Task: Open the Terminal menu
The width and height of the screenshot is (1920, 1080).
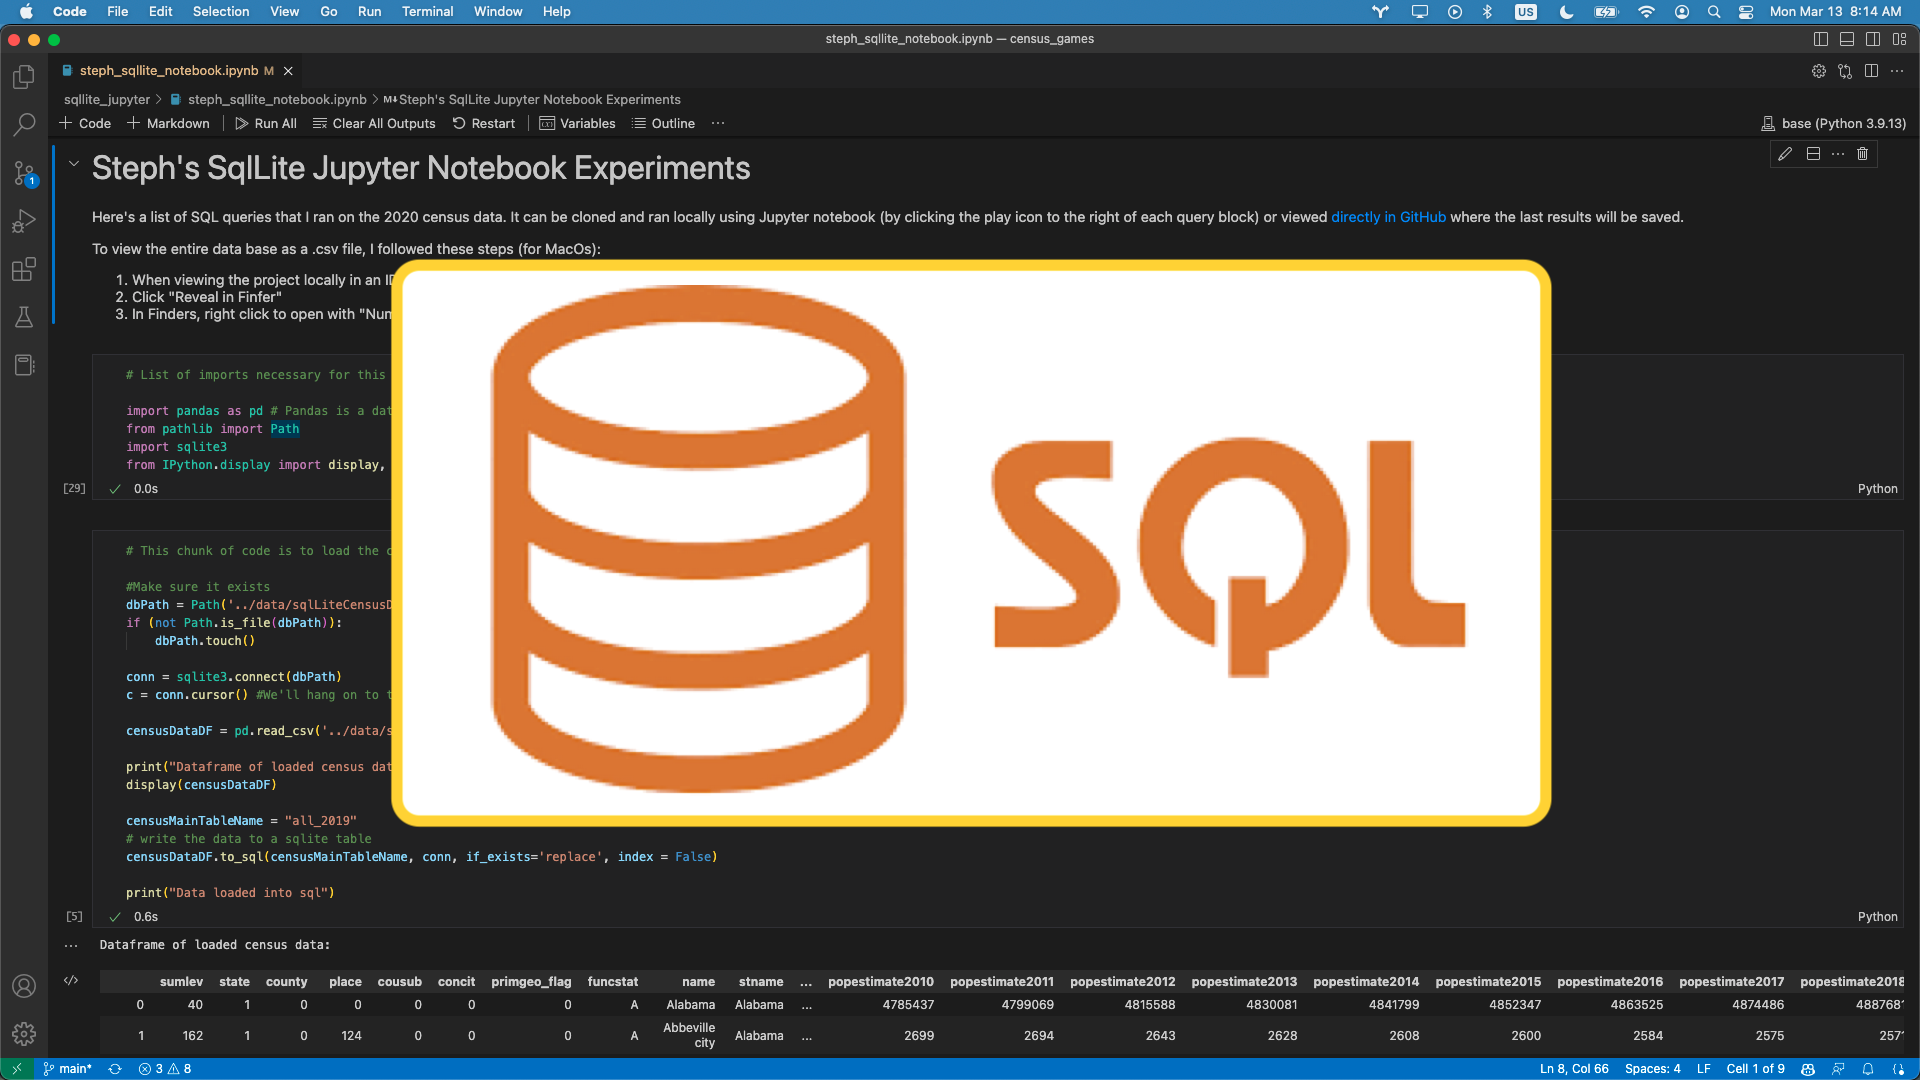Action: tap(427, 11)
